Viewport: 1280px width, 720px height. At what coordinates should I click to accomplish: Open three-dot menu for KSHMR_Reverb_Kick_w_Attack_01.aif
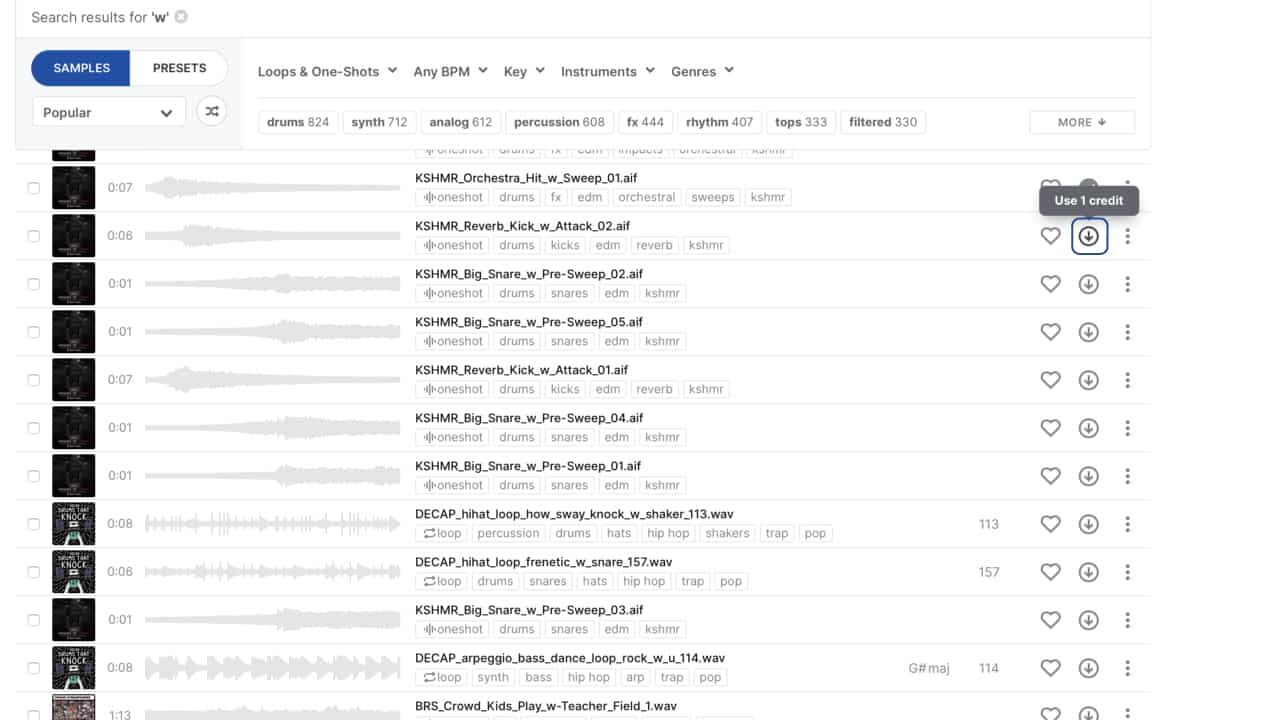(1127, 380)
